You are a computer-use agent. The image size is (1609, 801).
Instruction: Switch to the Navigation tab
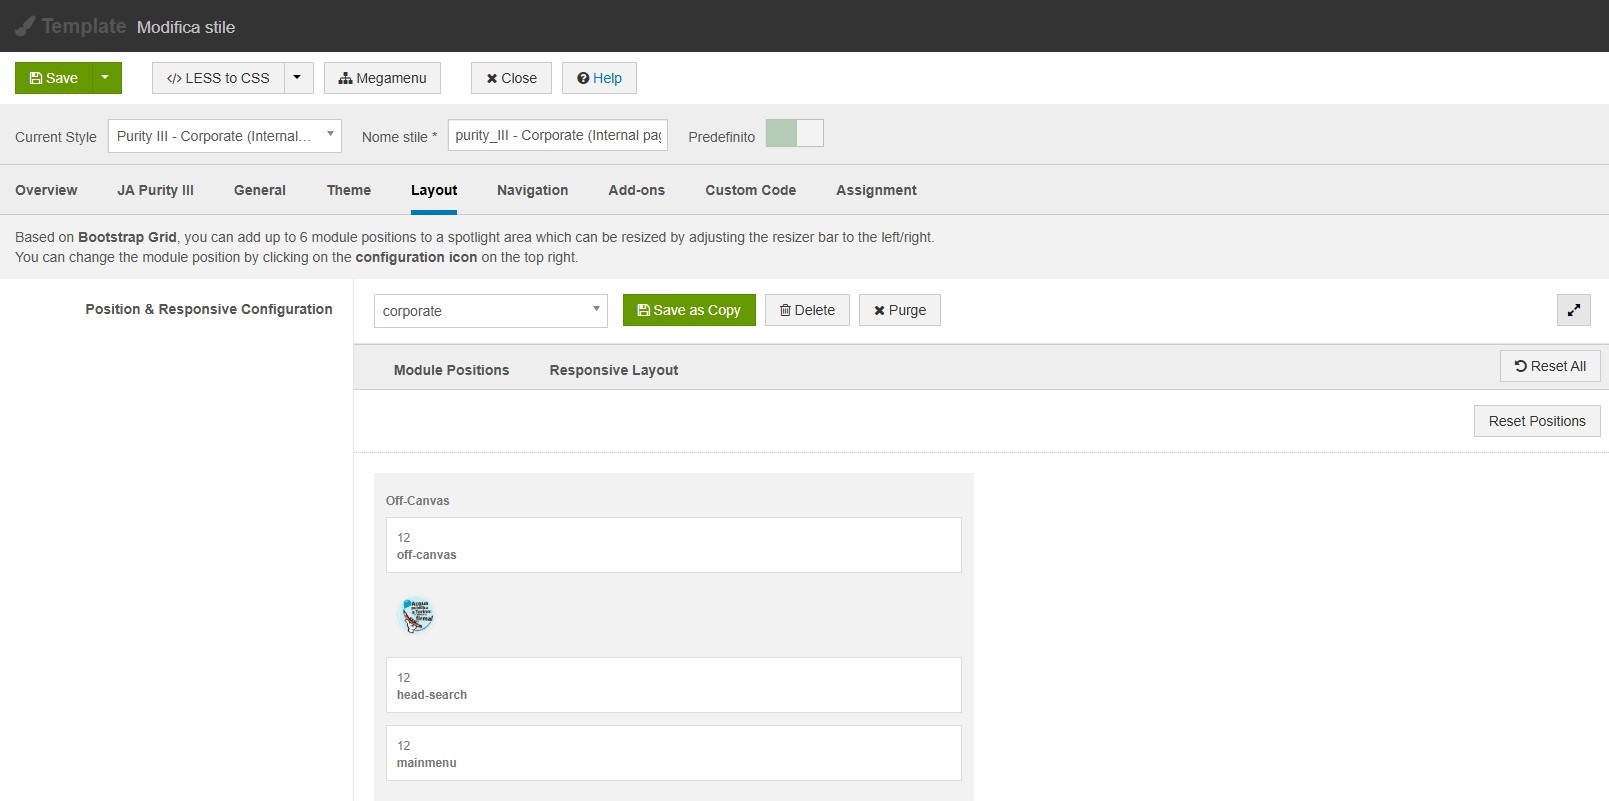coord(532,190)
